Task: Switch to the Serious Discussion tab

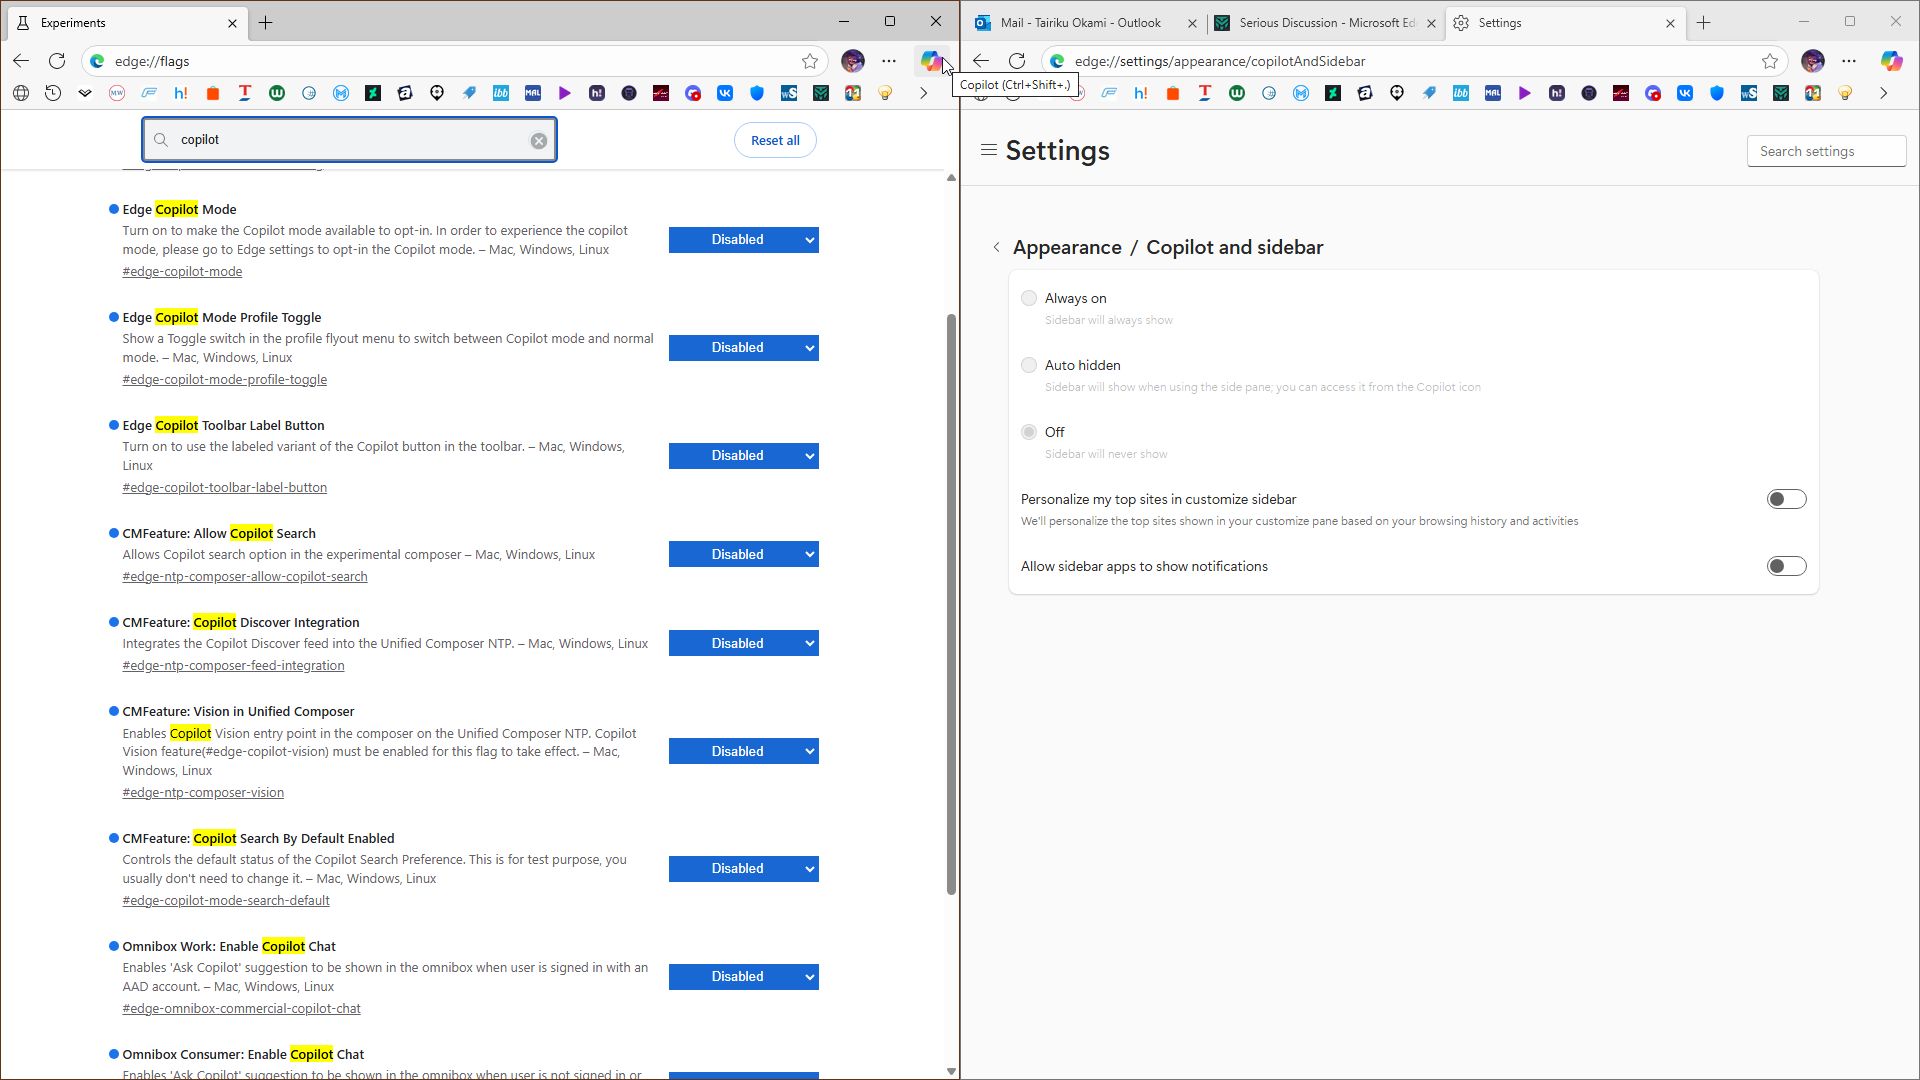Action: click(1326, 22)
